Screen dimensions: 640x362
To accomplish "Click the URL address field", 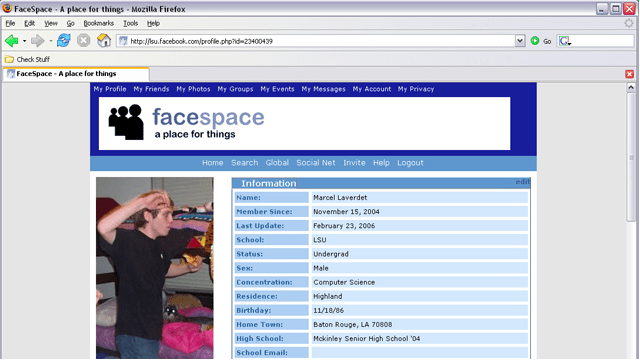I will click(x=317, y=41).
